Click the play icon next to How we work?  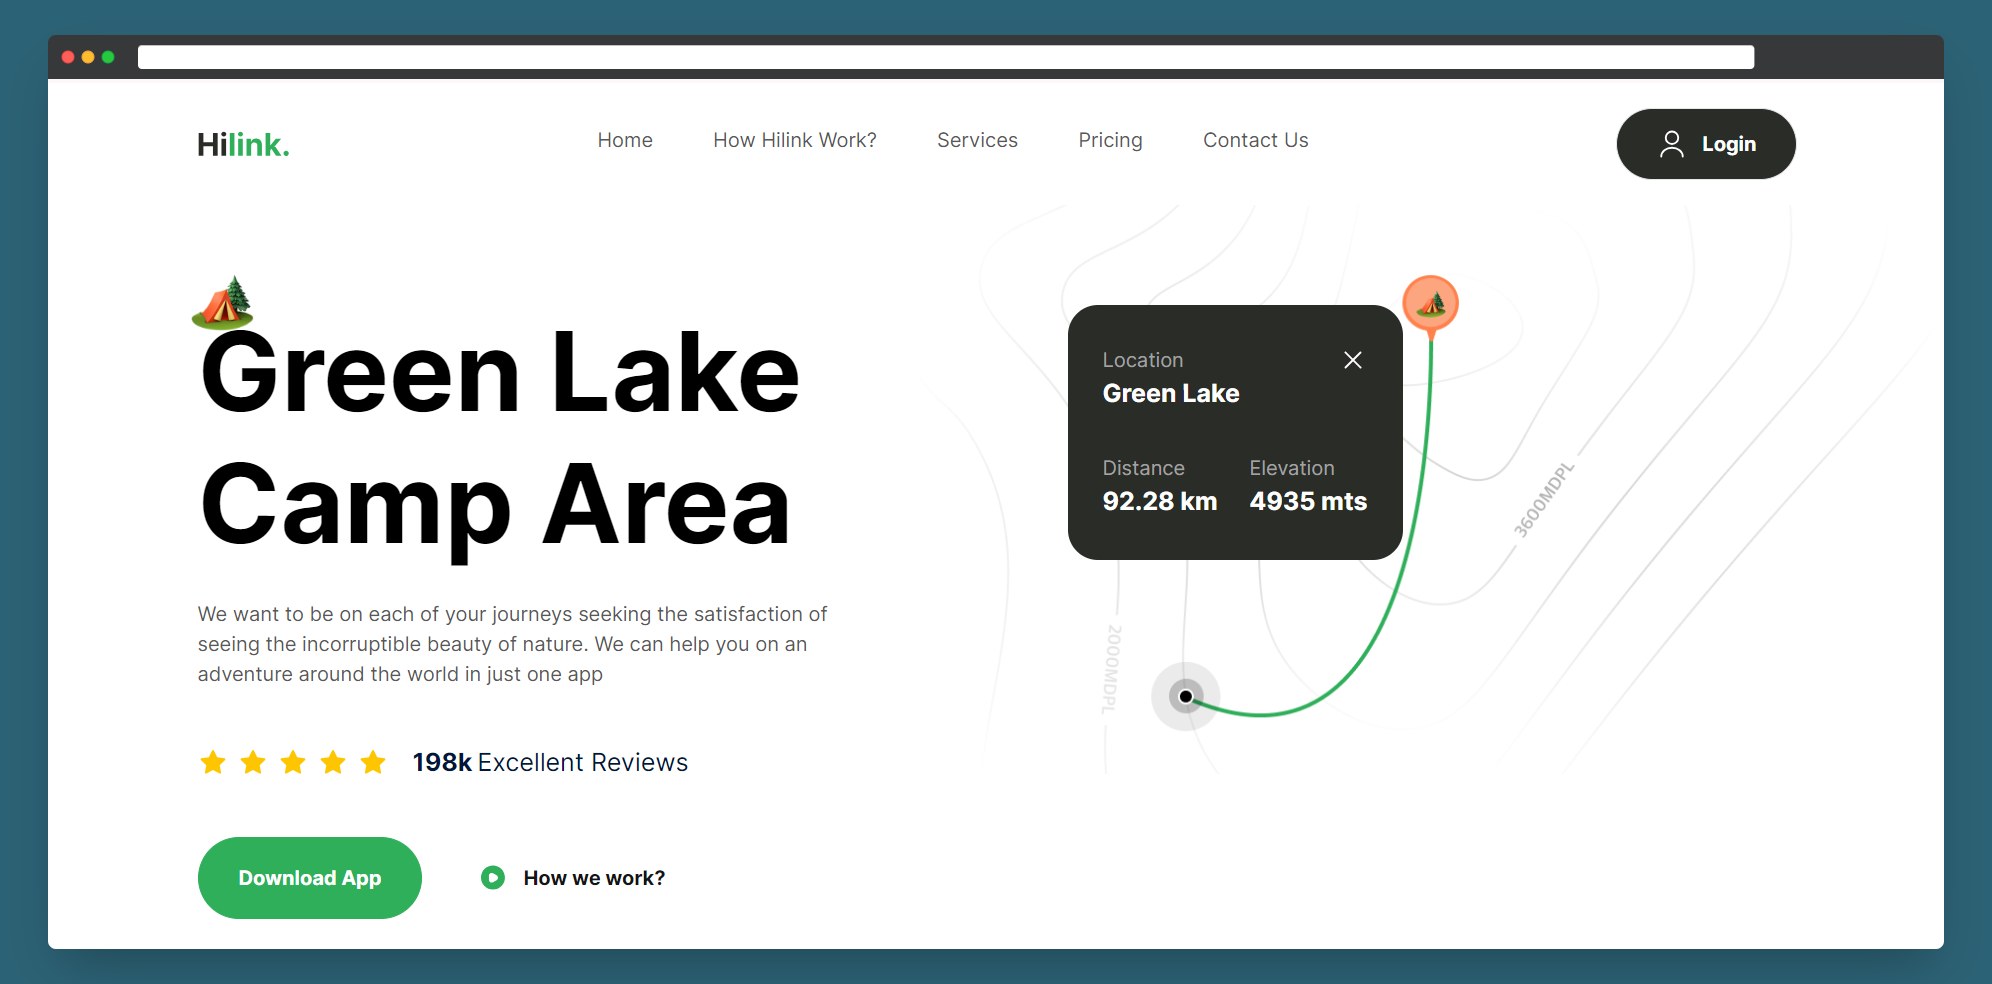(x=492, y=877)
